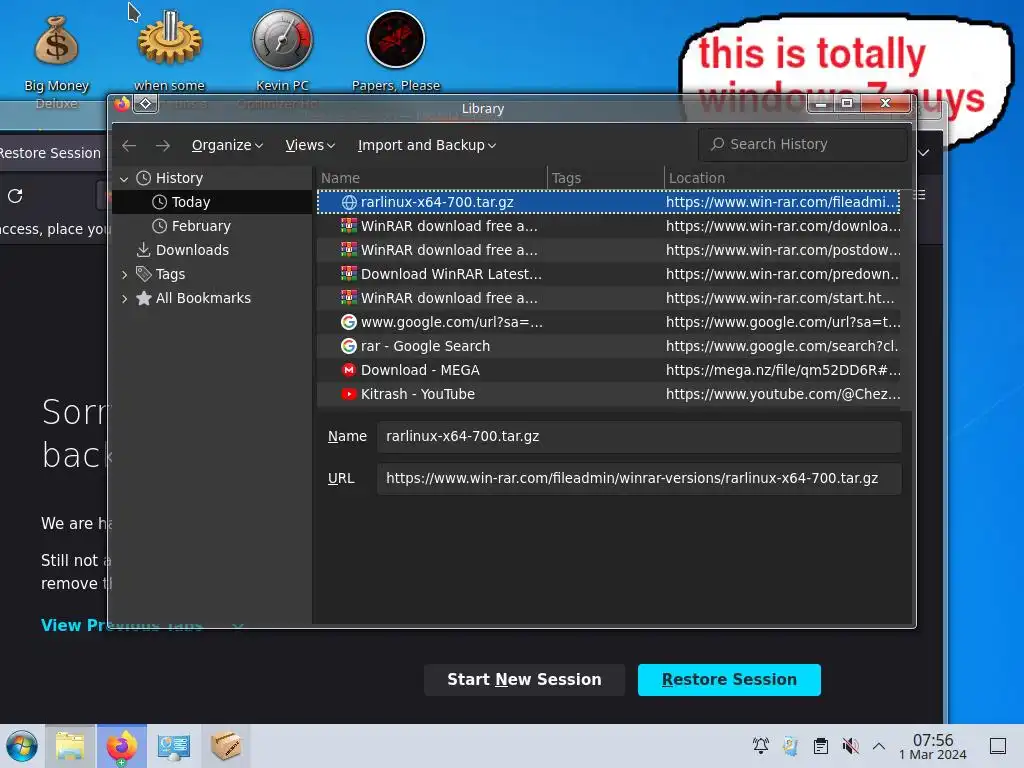This screenshot has height=768, width=1024.
Task: Click Restore Session button
Action: coord(729,680)
